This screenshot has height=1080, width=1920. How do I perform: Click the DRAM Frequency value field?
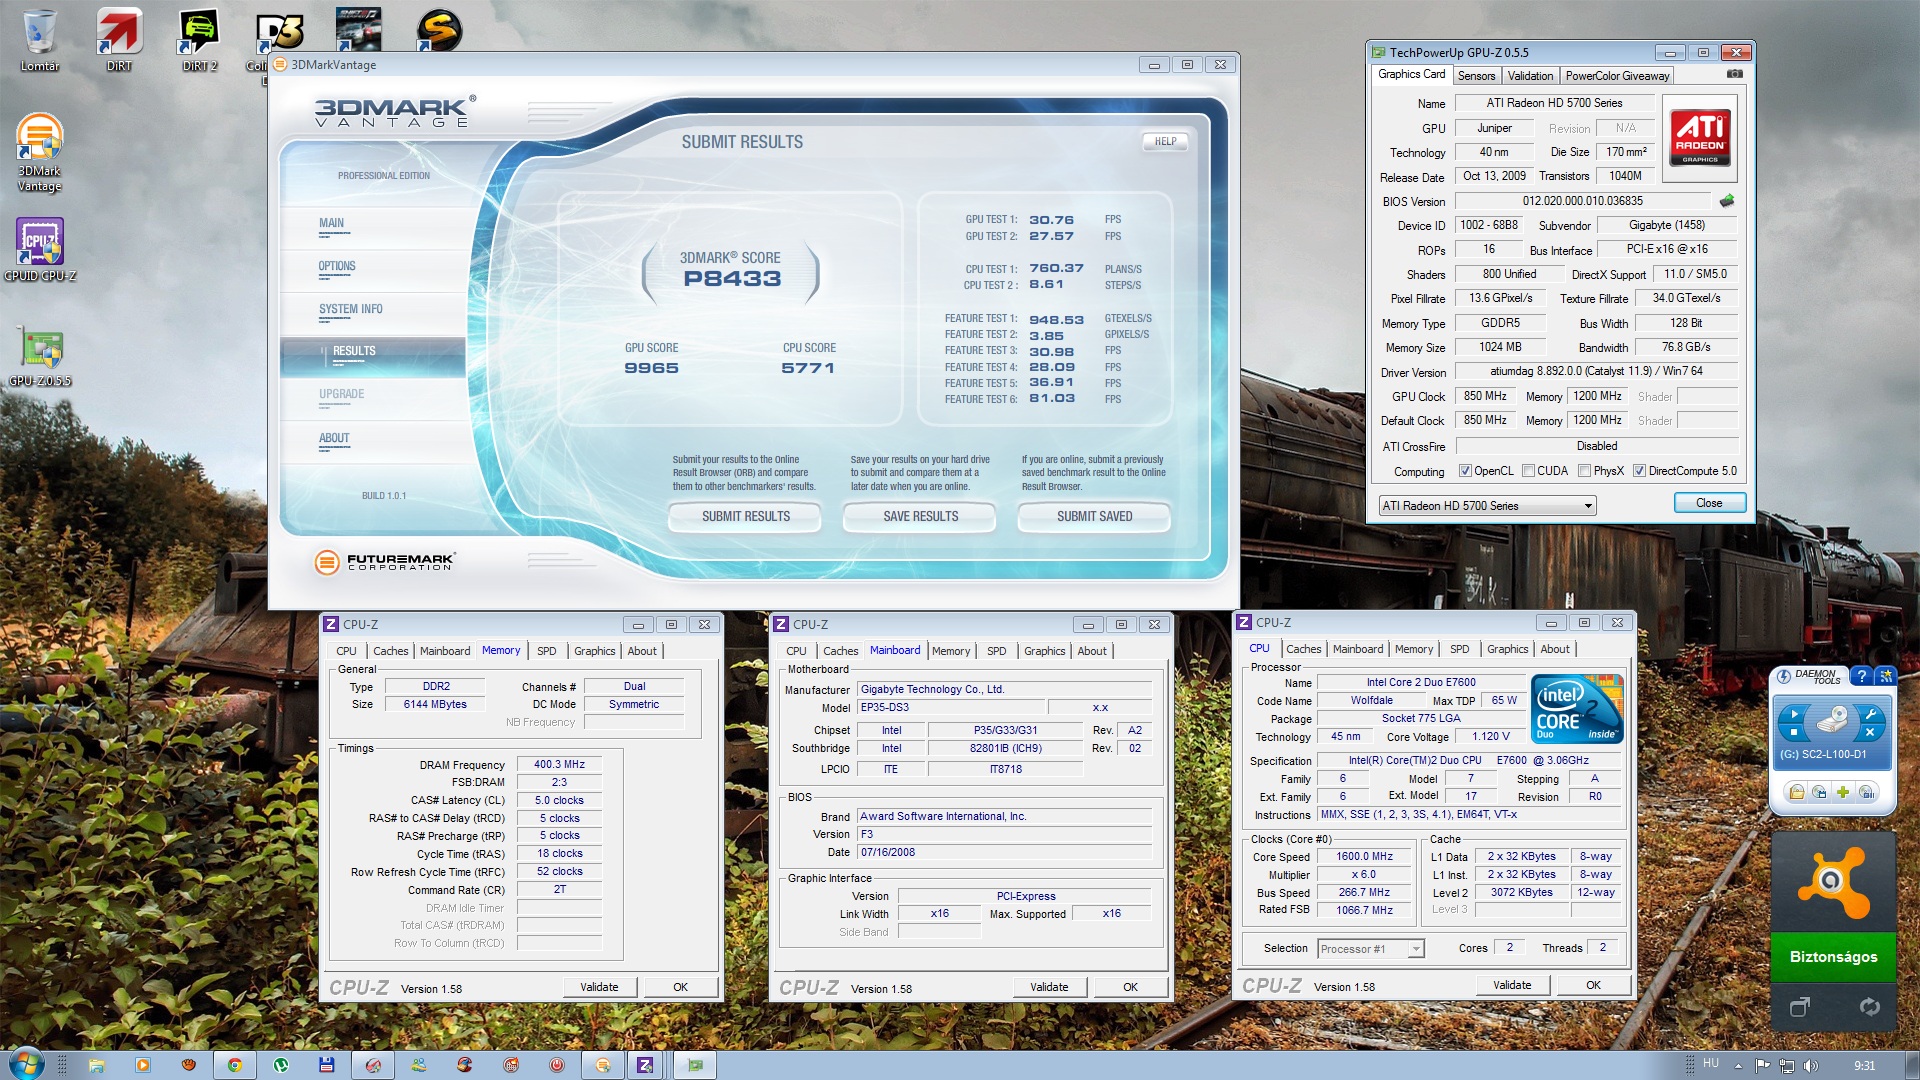click(559, 764)
